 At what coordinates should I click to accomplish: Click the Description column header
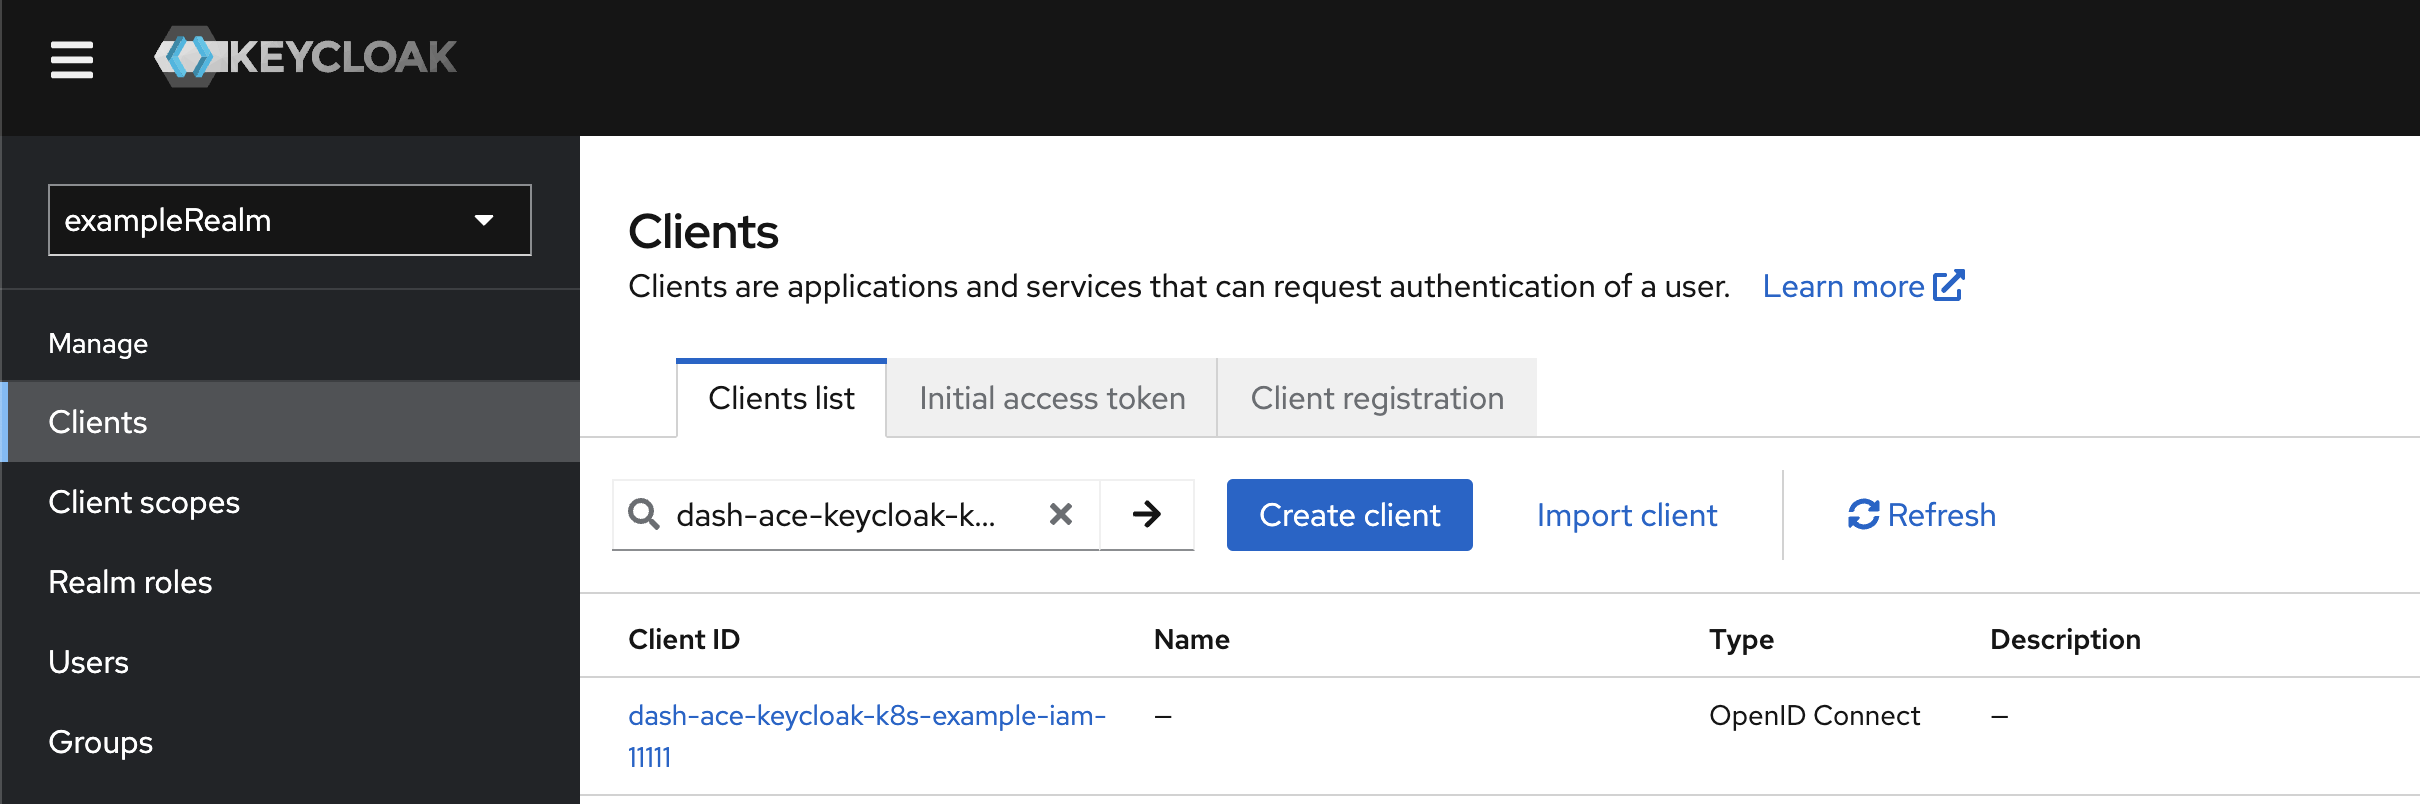[x=2065, y=639]
